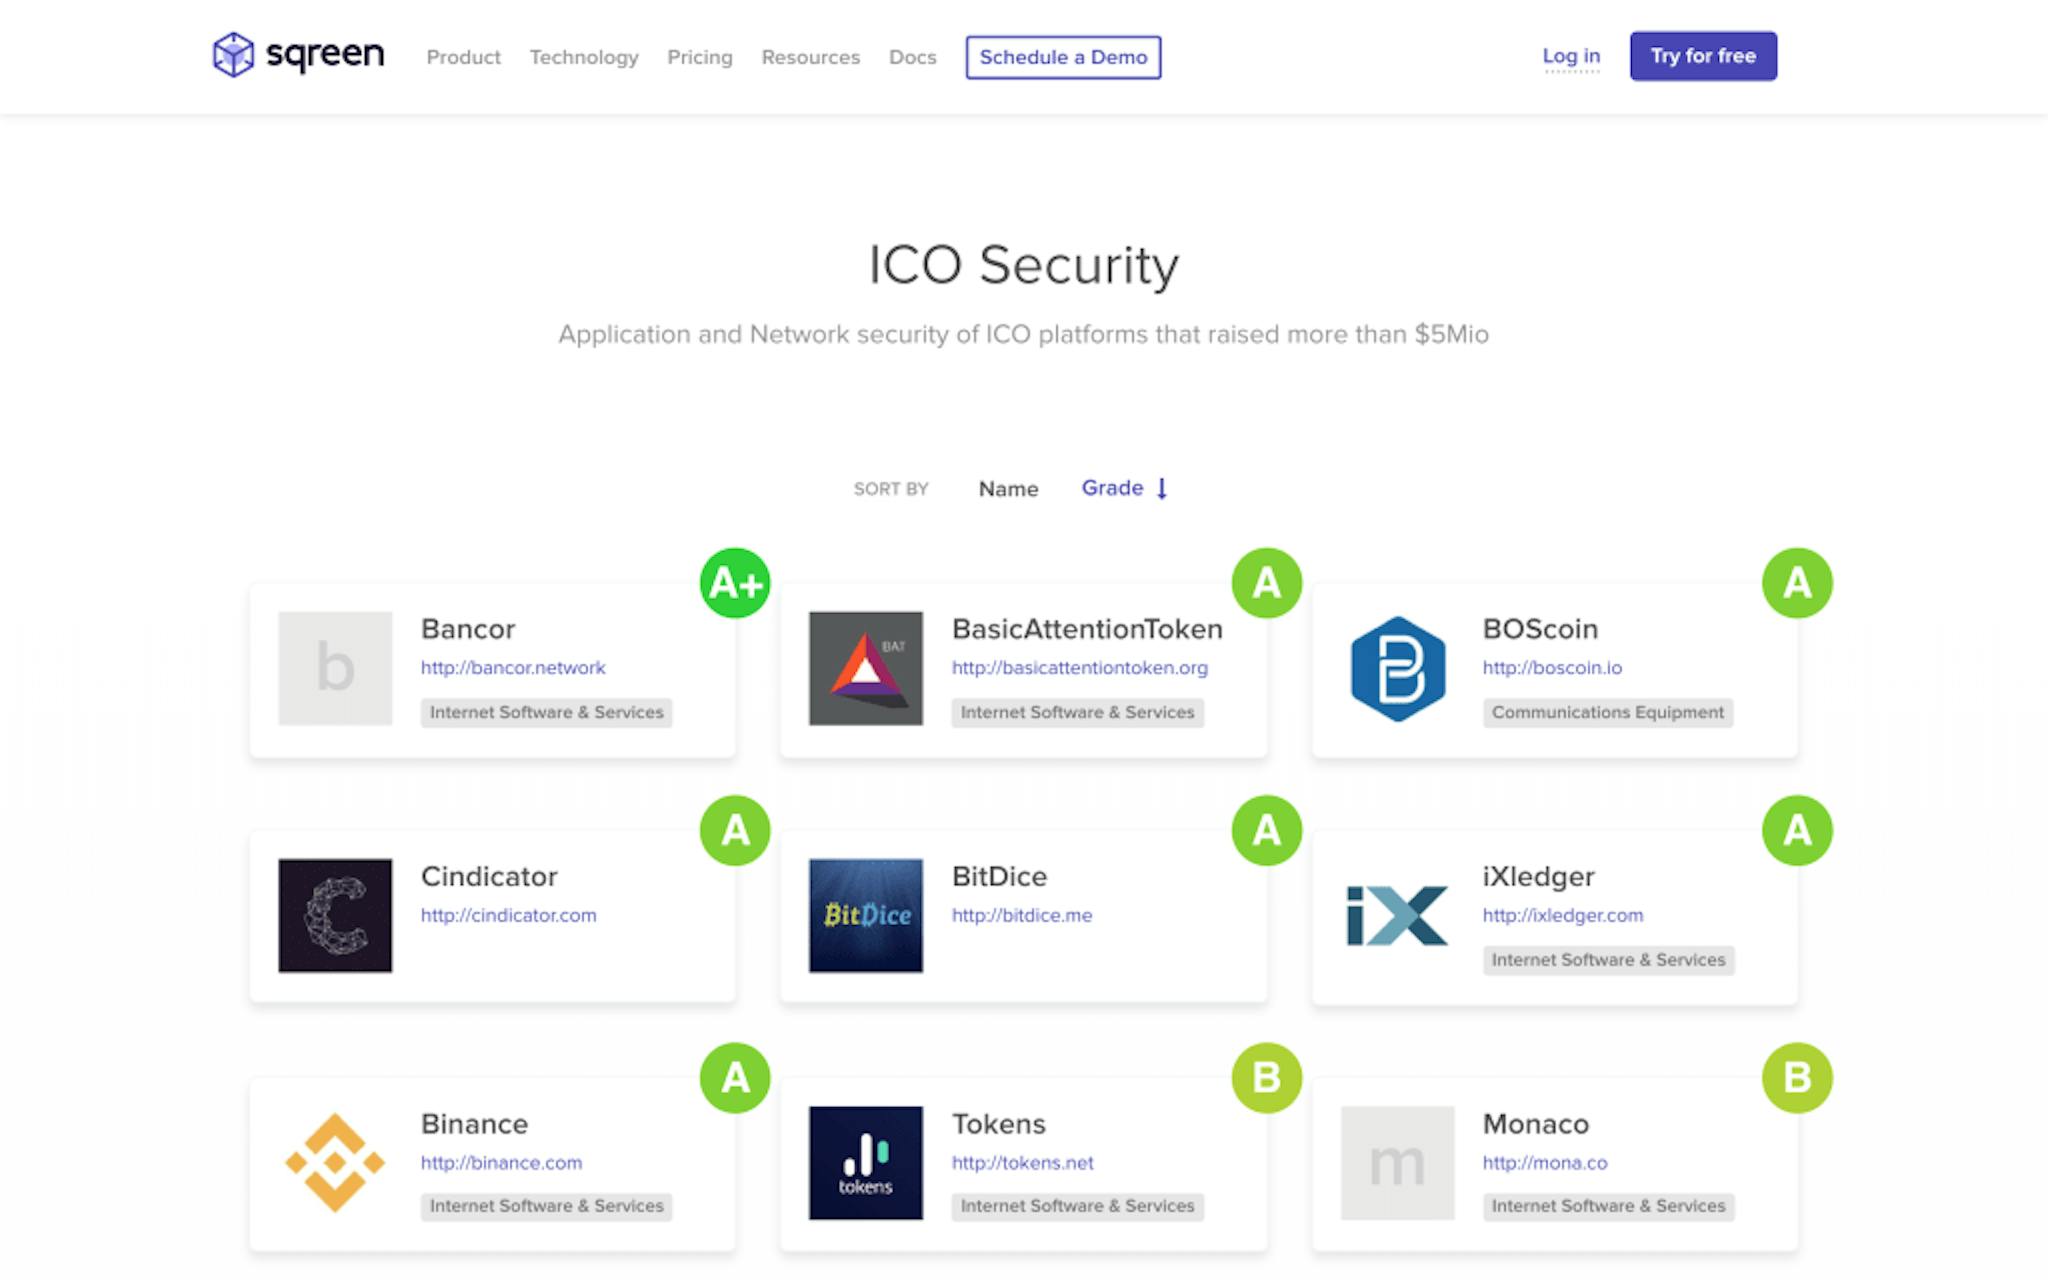Open the Resources menu

click(x=811, y=57)
